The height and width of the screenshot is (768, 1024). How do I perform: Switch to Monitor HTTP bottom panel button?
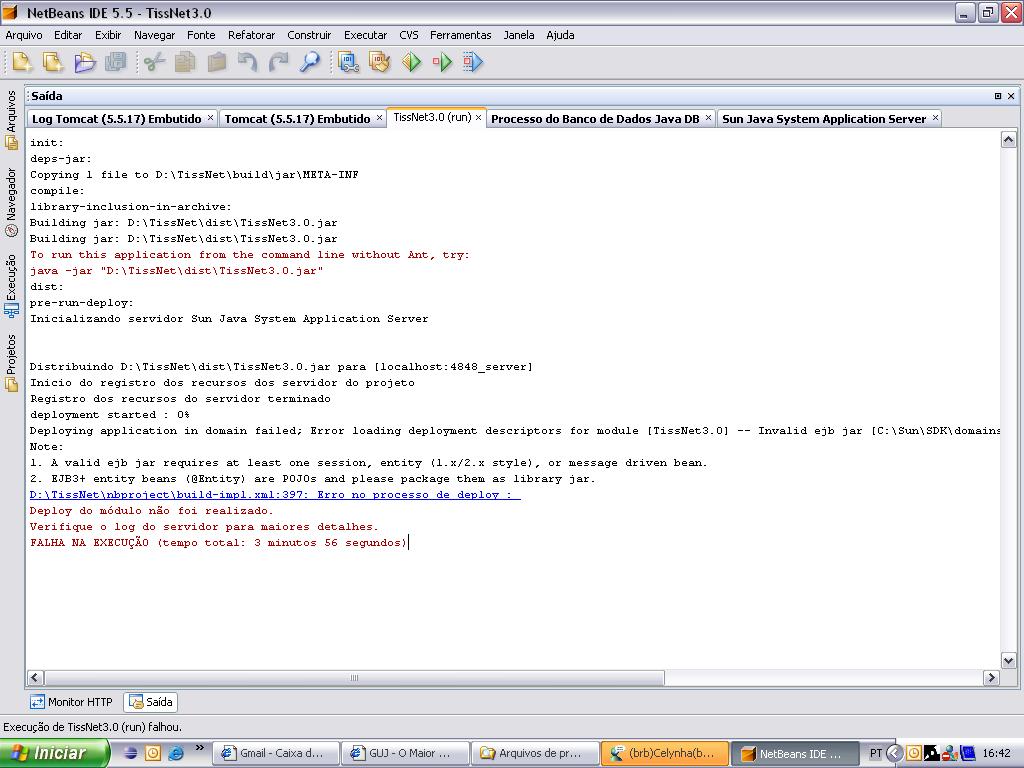coord(71,702)
